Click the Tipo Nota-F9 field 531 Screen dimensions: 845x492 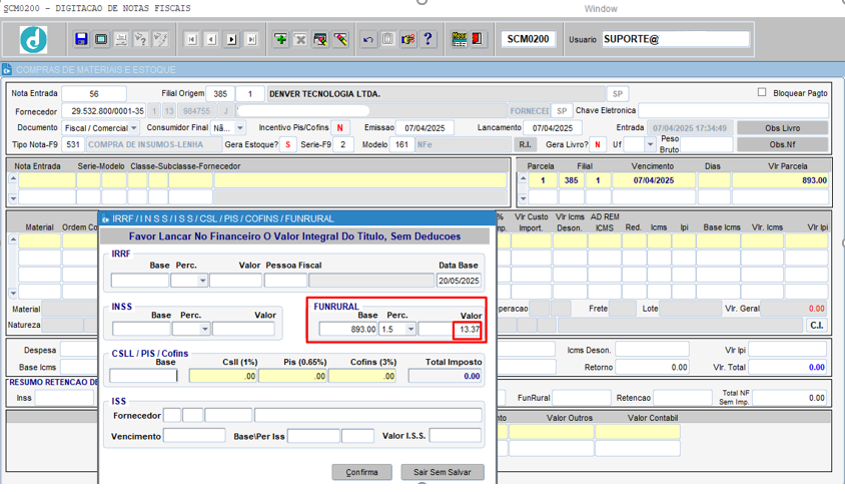point(72,144)
